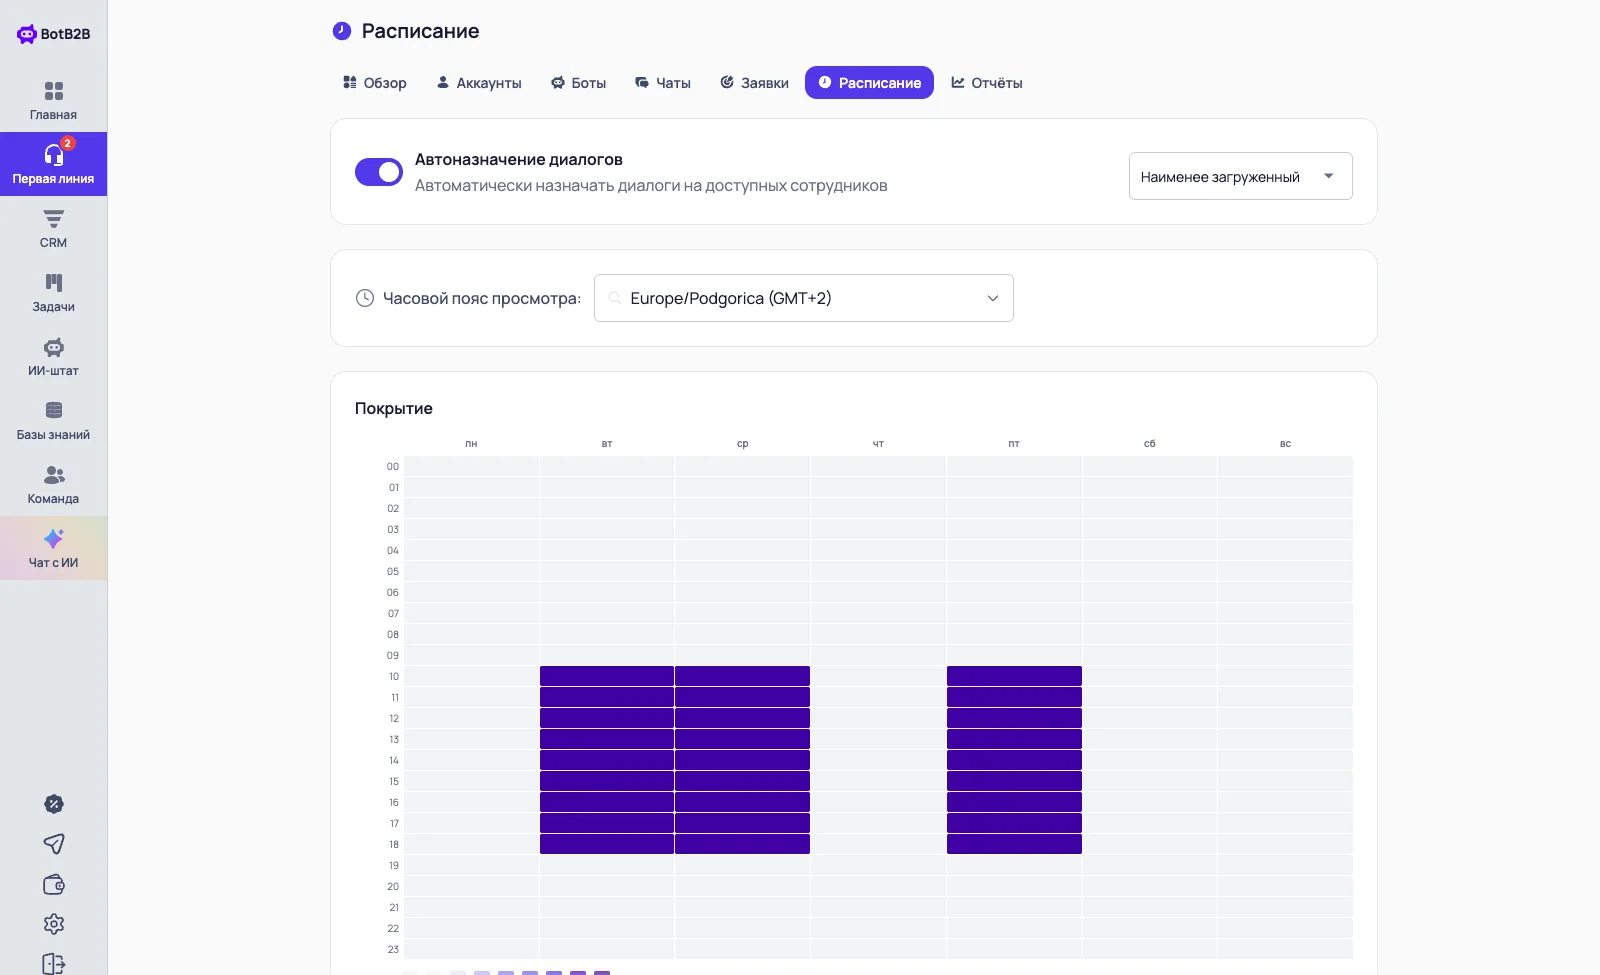Image resolution: width=1600 pixels, height=975 pixels.
Task: Click the clock icon next to Расписание title
Action: click(342, 31)
